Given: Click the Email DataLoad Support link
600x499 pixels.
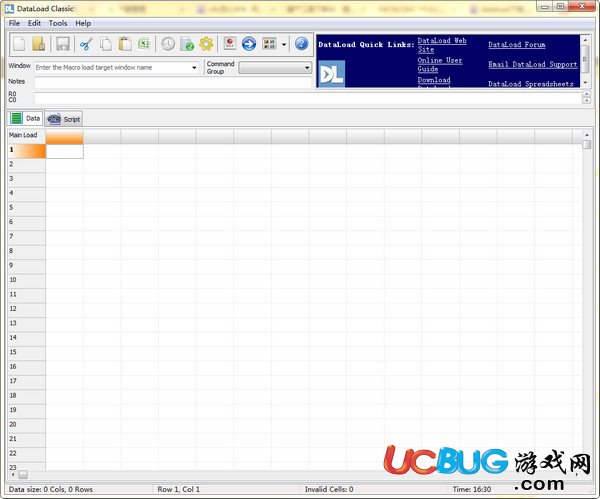Looking at the screenshot, I should point(533,64).
